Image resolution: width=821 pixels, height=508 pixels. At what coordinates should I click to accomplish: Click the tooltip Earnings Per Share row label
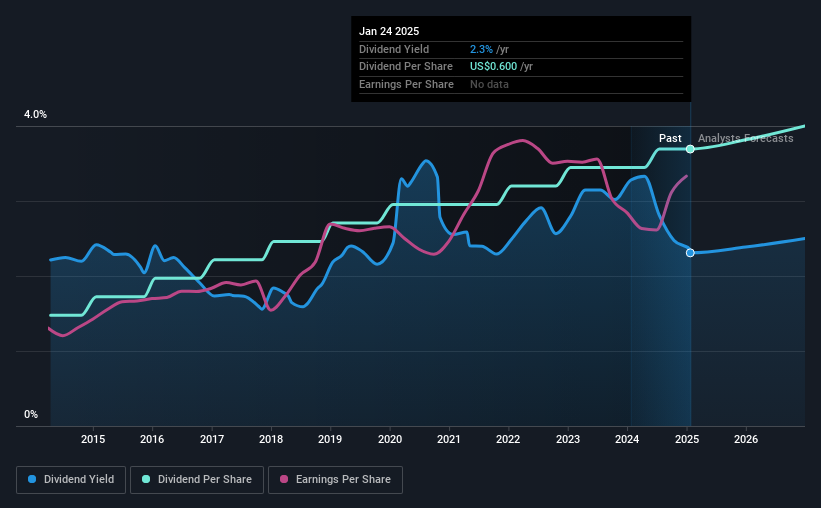(406, 84)
